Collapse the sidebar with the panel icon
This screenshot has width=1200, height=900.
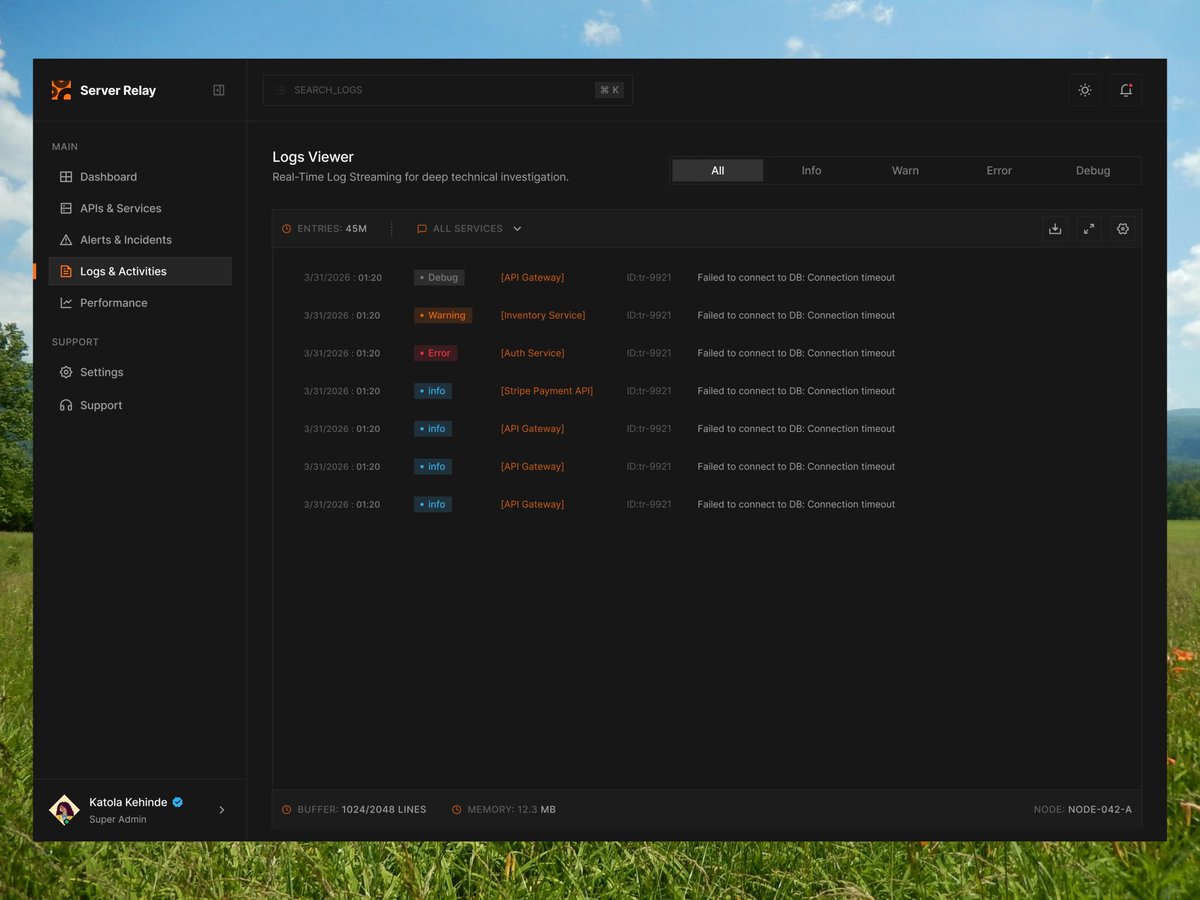(x=218, y=89)
